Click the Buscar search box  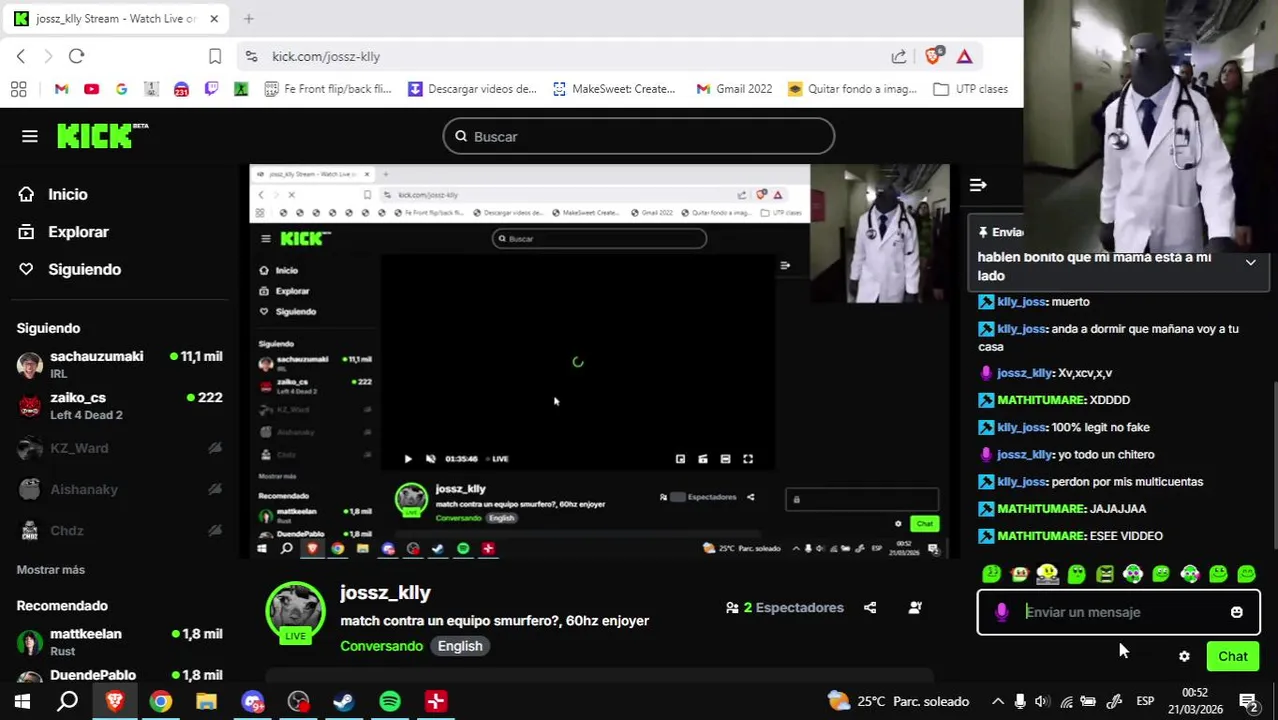point(639,136)
